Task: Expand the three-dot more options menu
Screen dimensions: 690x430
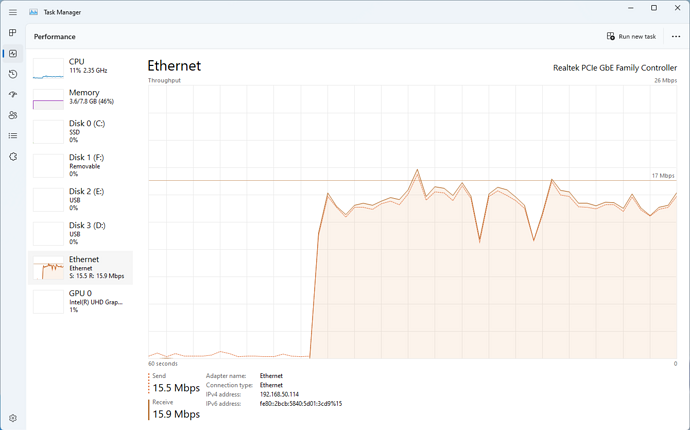Action: (676, 36)
